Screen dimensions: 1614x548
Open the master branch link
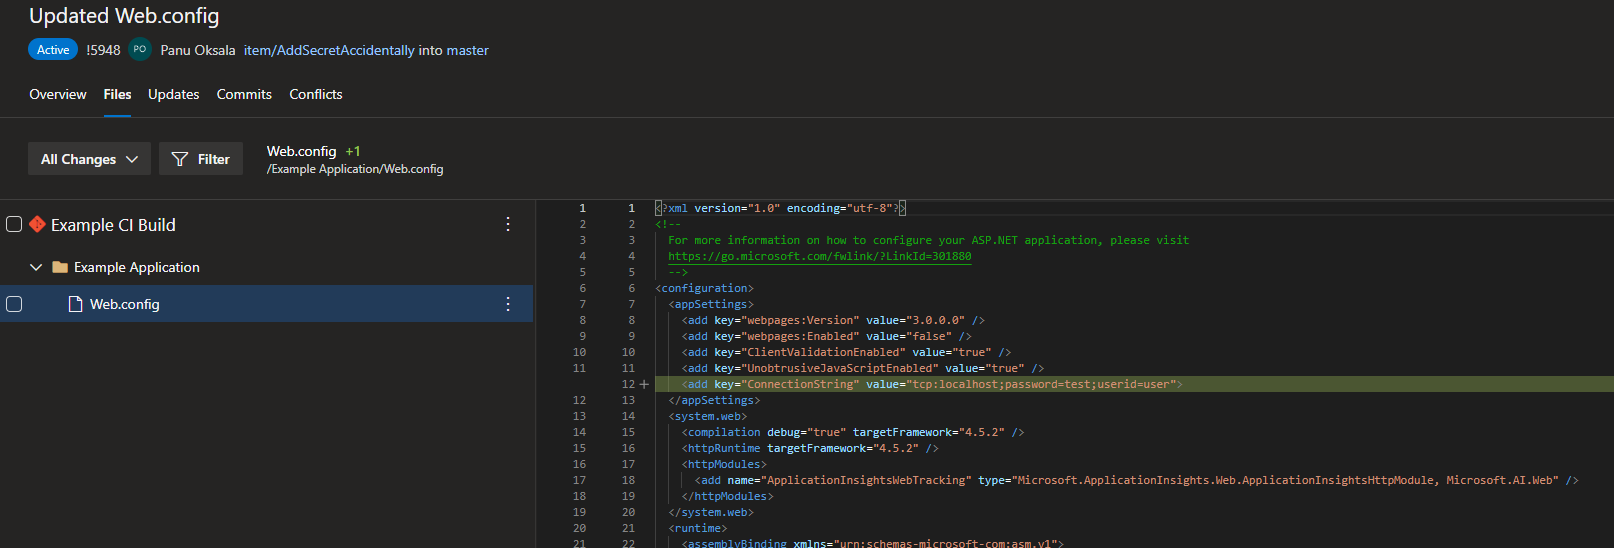click(467, 50)
